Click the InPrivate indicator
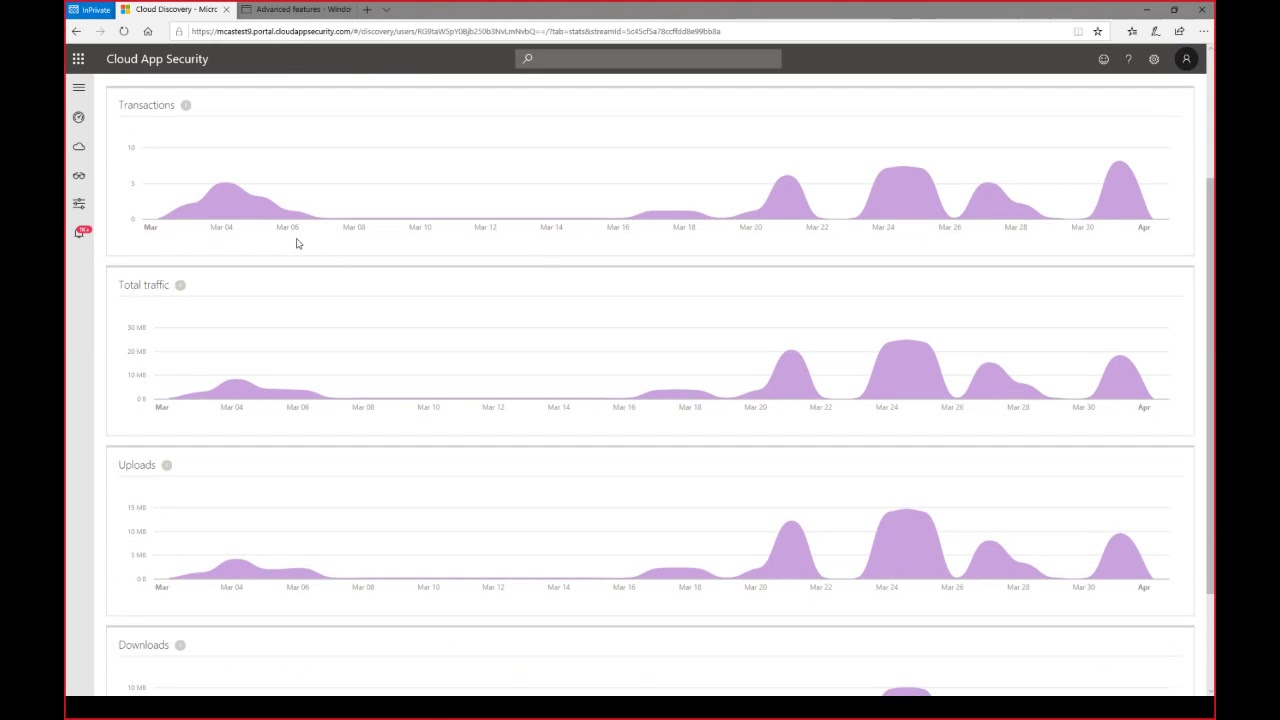The image size is (1280, 720). 90,10
